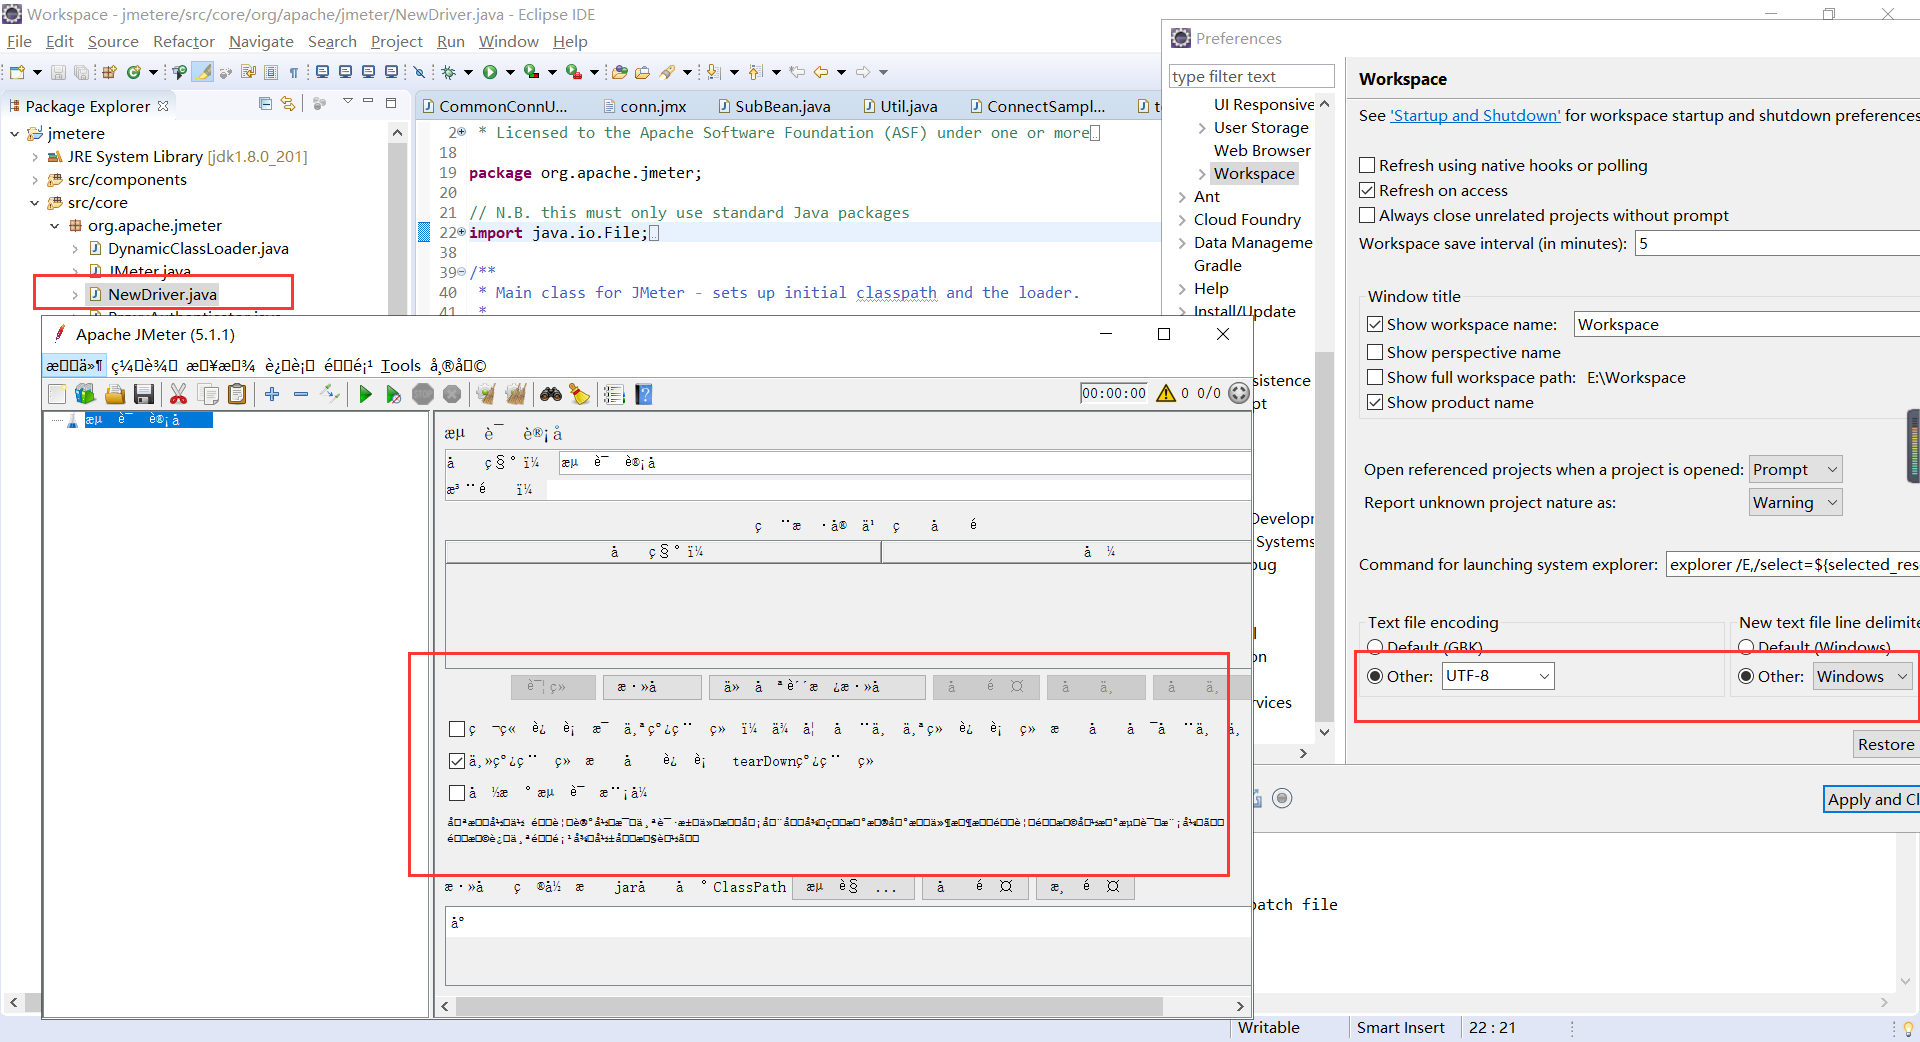This screenshot has width=1920, height=1042.
Task: Enable Refresh using native hooks or polling
Action: [x=1367, y=166]
